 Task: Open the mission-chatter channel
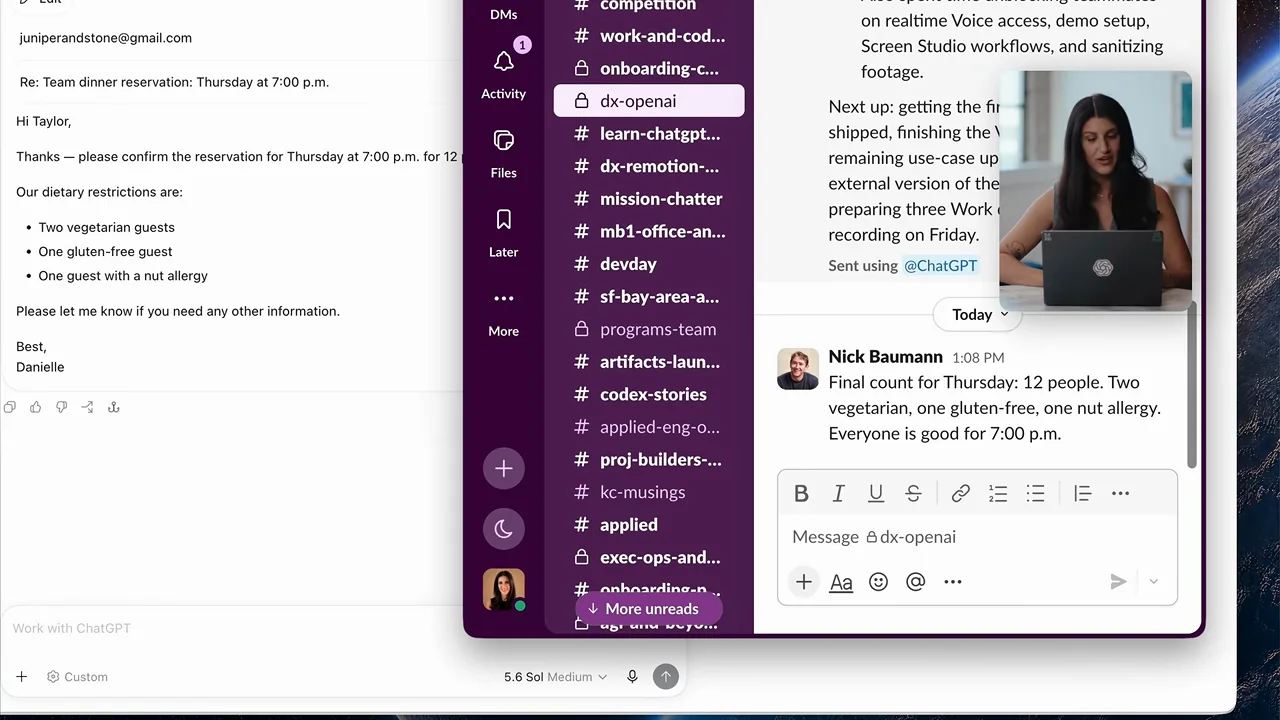click(x=649, y=199)
